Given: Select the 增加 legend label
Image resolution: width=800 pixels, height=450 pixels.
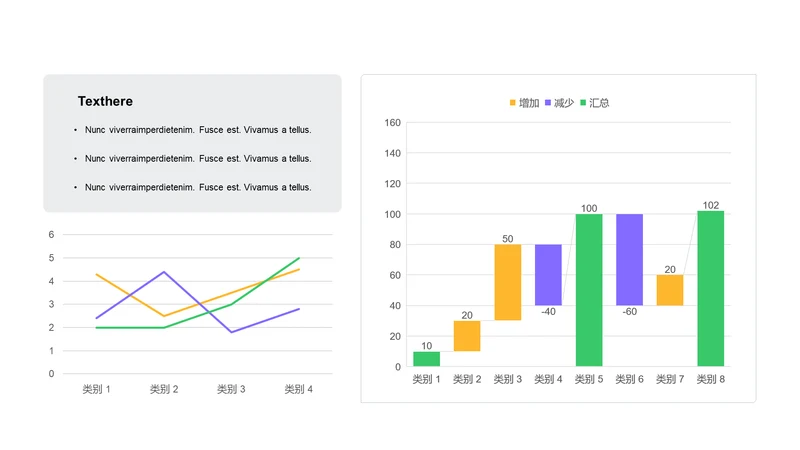Looking at the screenshot, I should (x=529, y=103).
